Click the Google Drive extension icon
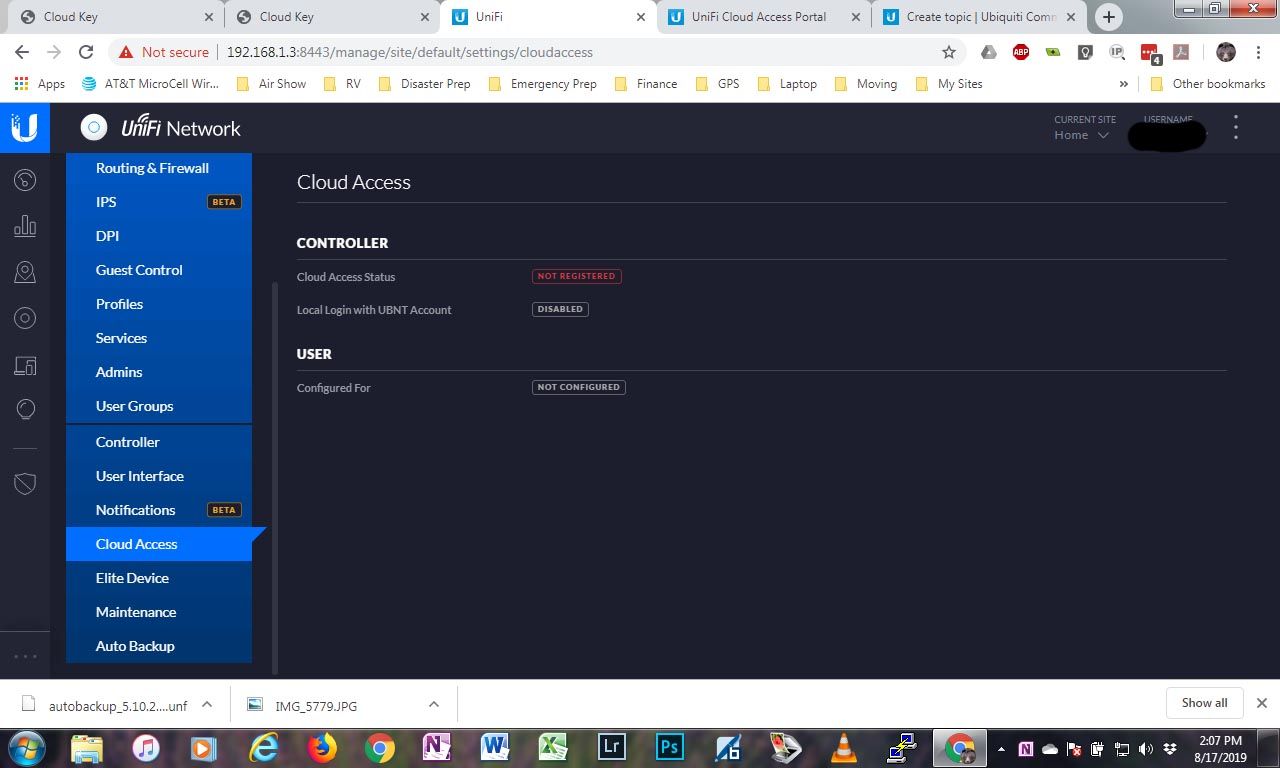Screen dimensions: 1280x768 [988, 52]
